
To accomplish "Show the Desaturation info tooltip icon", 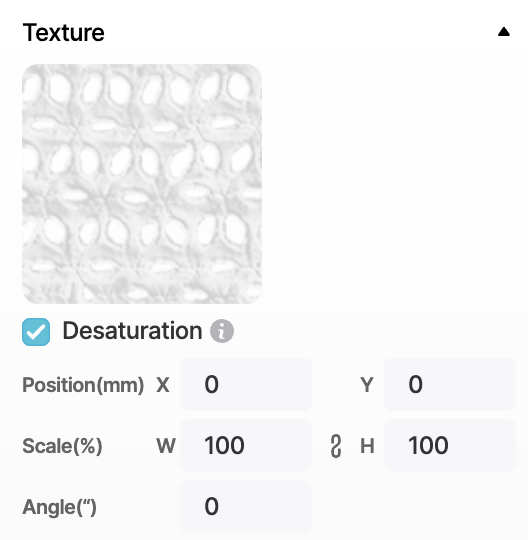I will click(x=222, y=331).
